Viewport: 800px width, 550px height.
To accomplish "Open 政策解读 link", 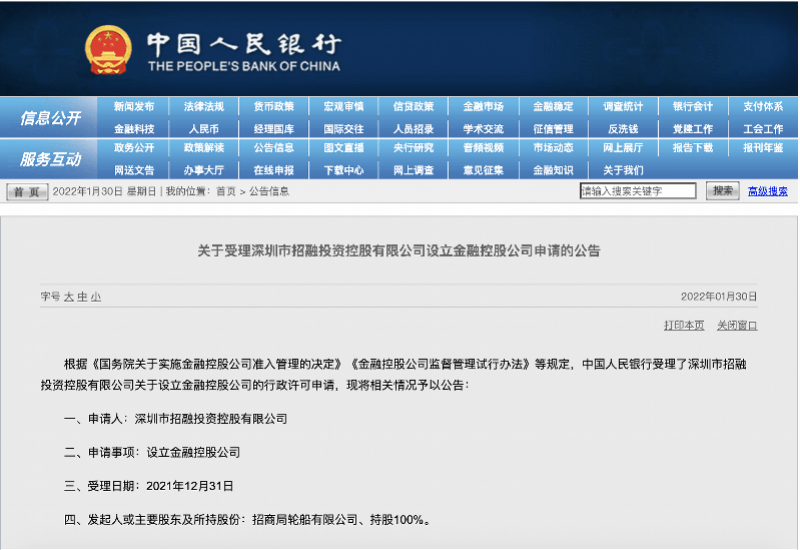I will 204,148.
